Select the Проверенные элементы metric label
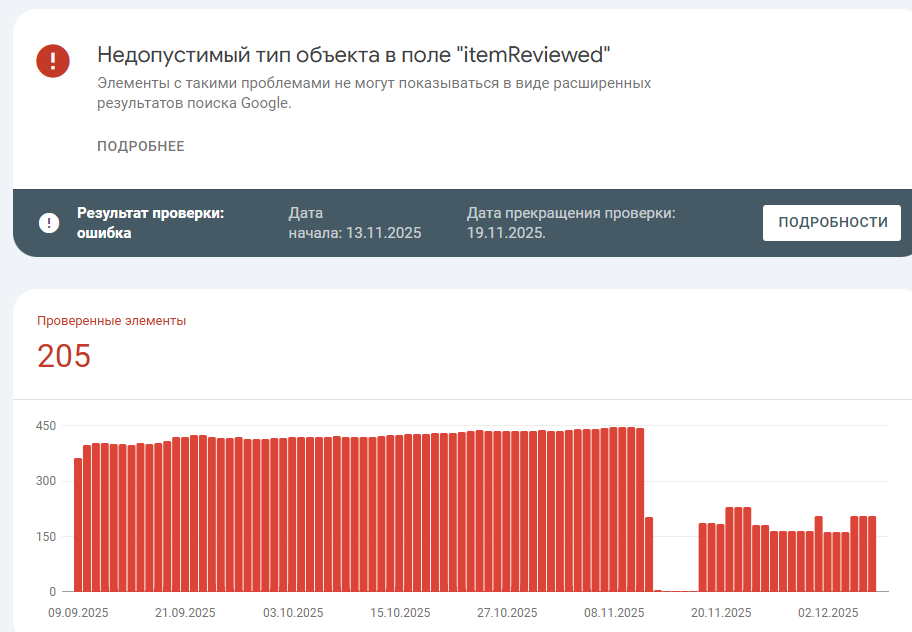Screen dimensions: 912x632 112,321
